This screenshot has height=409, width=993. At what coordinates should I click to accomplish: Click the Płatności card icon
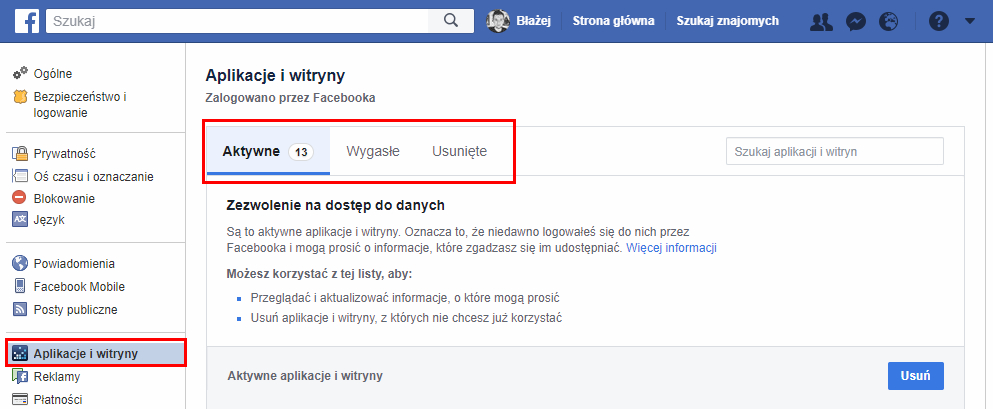[20, 400]
